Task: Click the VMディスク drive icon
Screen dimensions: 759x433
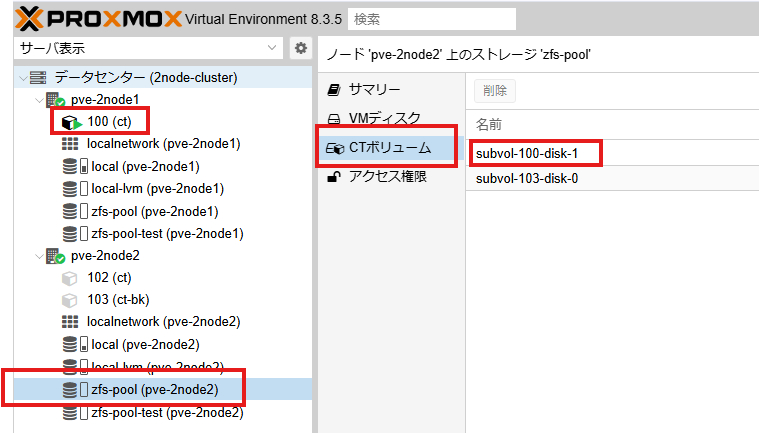Action: click(334, 119)
